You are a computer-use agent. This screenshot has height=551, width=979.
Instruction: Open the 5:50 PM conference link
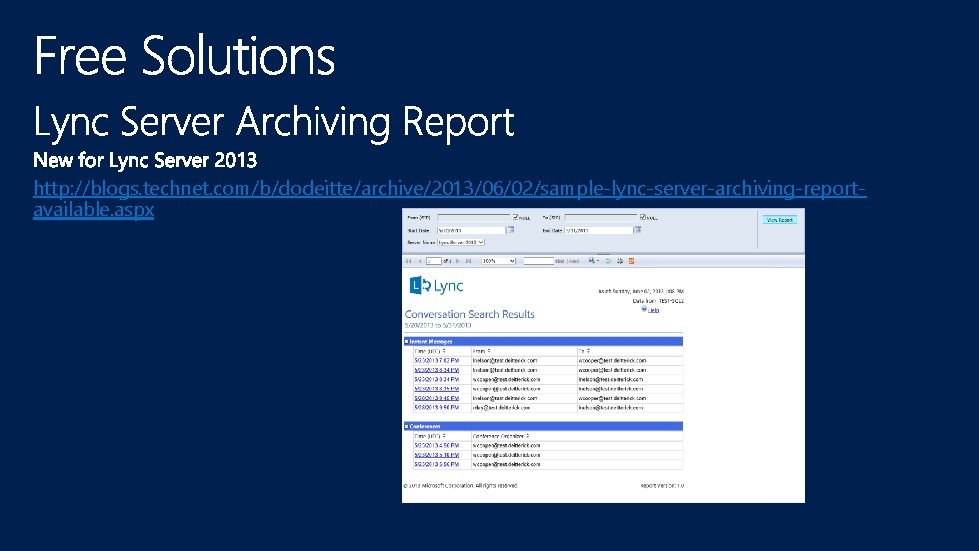(436, 464)
